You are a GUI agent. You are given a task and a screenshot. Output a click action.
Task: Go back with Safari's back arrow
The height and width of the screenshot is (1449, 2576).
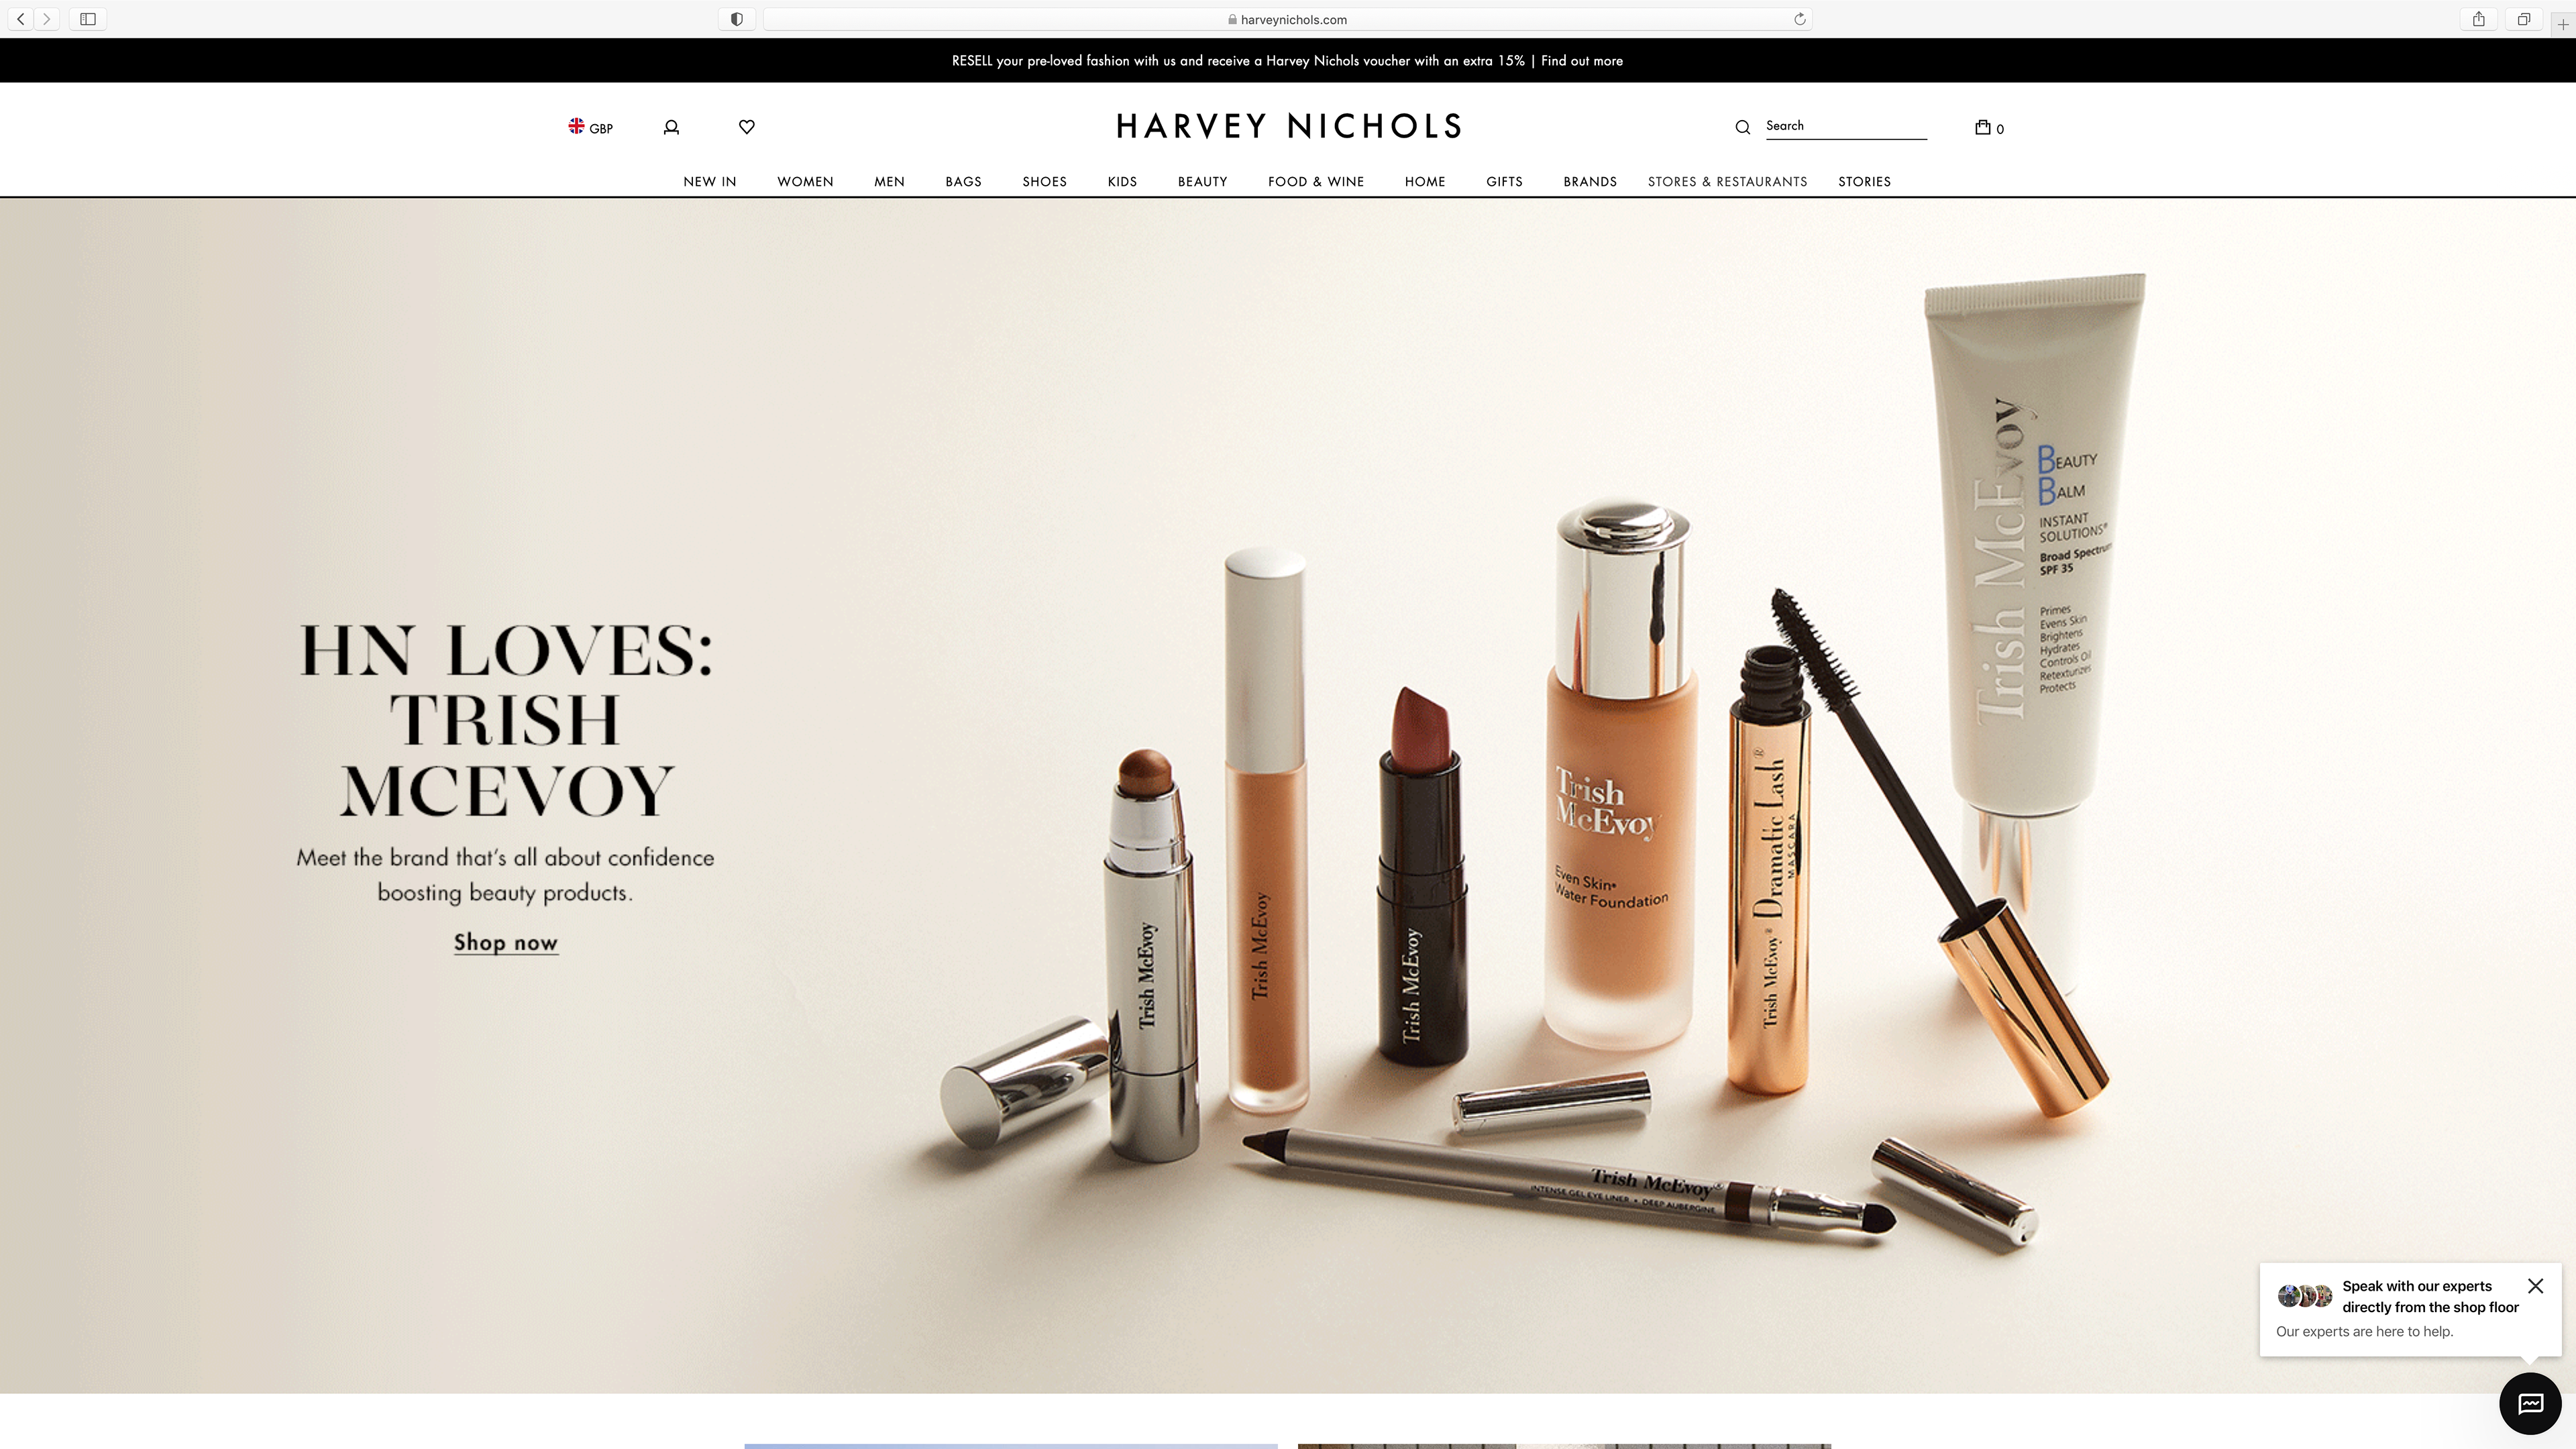(21, 19)
